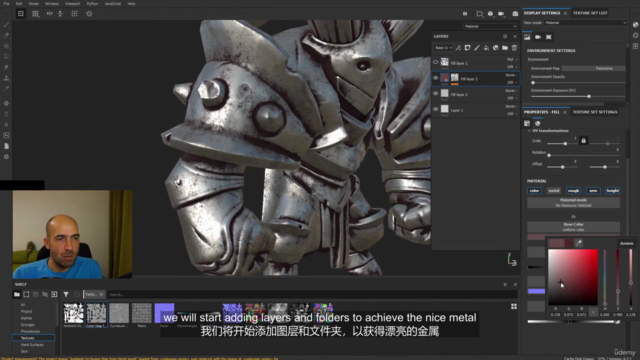Image resolution: width=640 pixels, height=360 pixels.
Task: Click the hide shelf items eye-slash icon
Action: (45, 294)
